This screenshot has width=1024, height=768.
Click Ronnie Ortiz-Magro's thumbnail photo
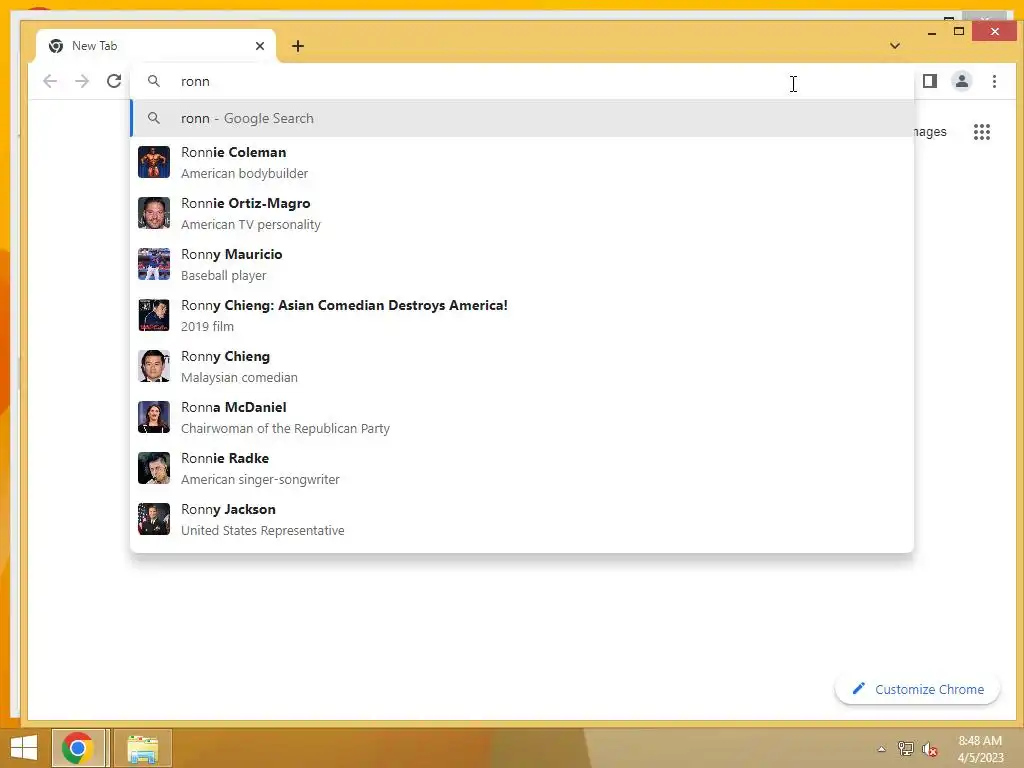[154, 213]
